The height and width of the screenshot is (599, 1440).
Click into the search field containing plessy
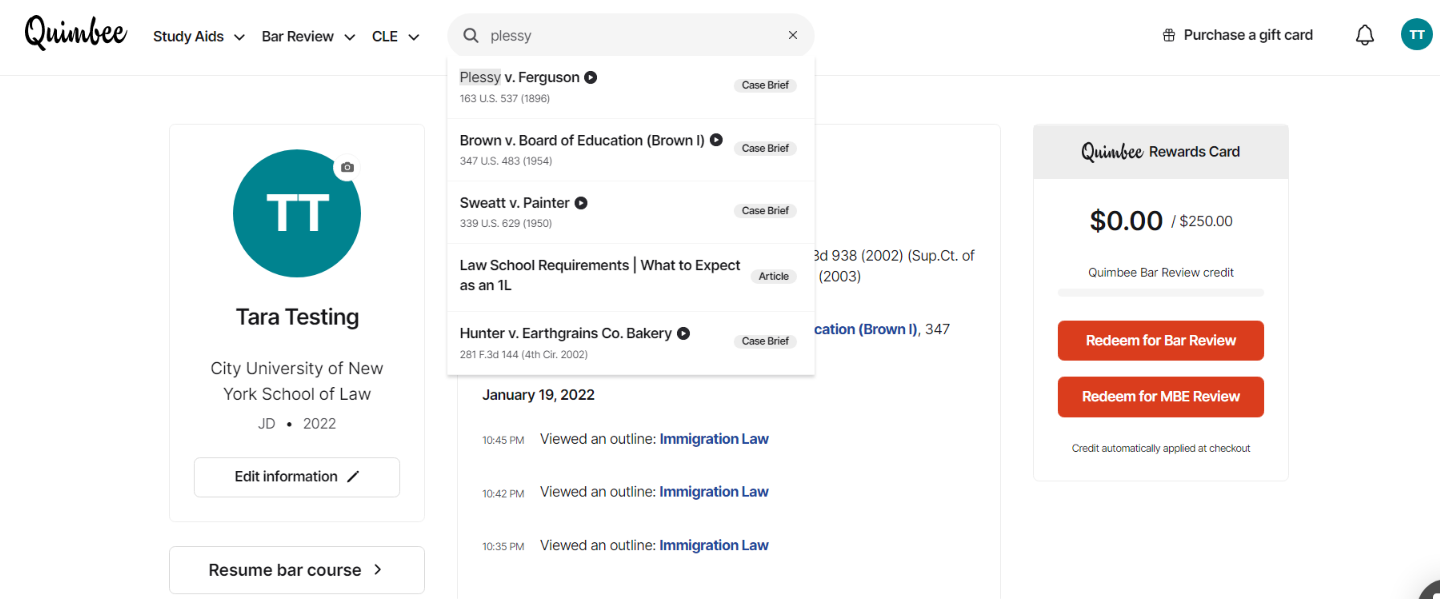(633, 36)
